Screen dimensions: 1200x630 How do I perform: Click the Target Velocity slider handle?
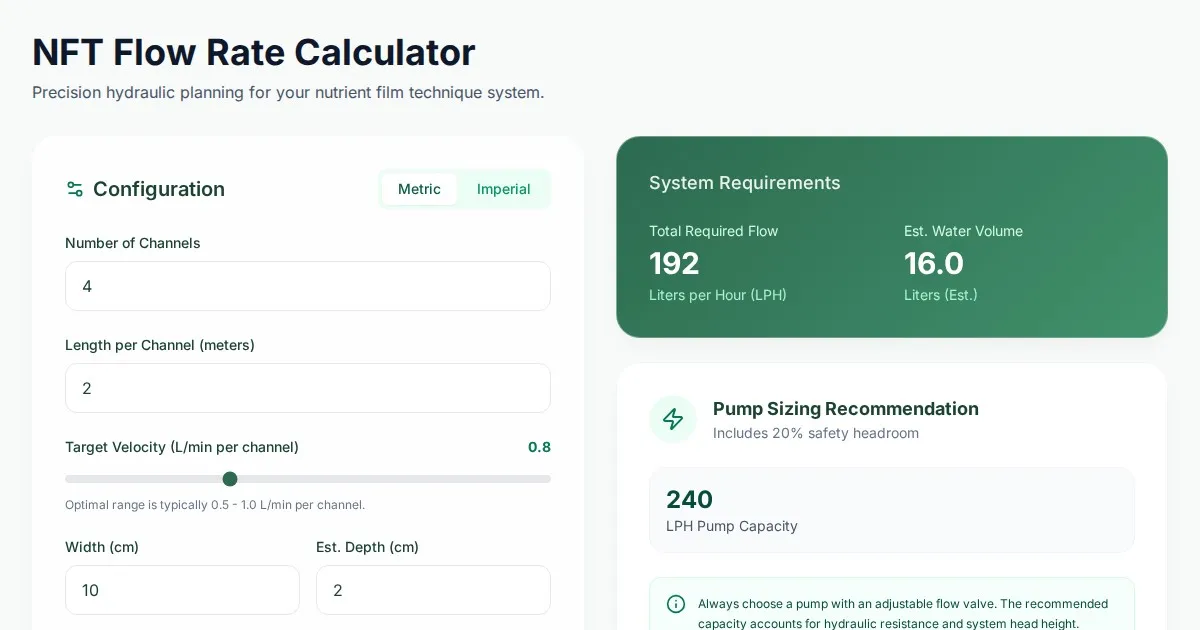point(230,479)
